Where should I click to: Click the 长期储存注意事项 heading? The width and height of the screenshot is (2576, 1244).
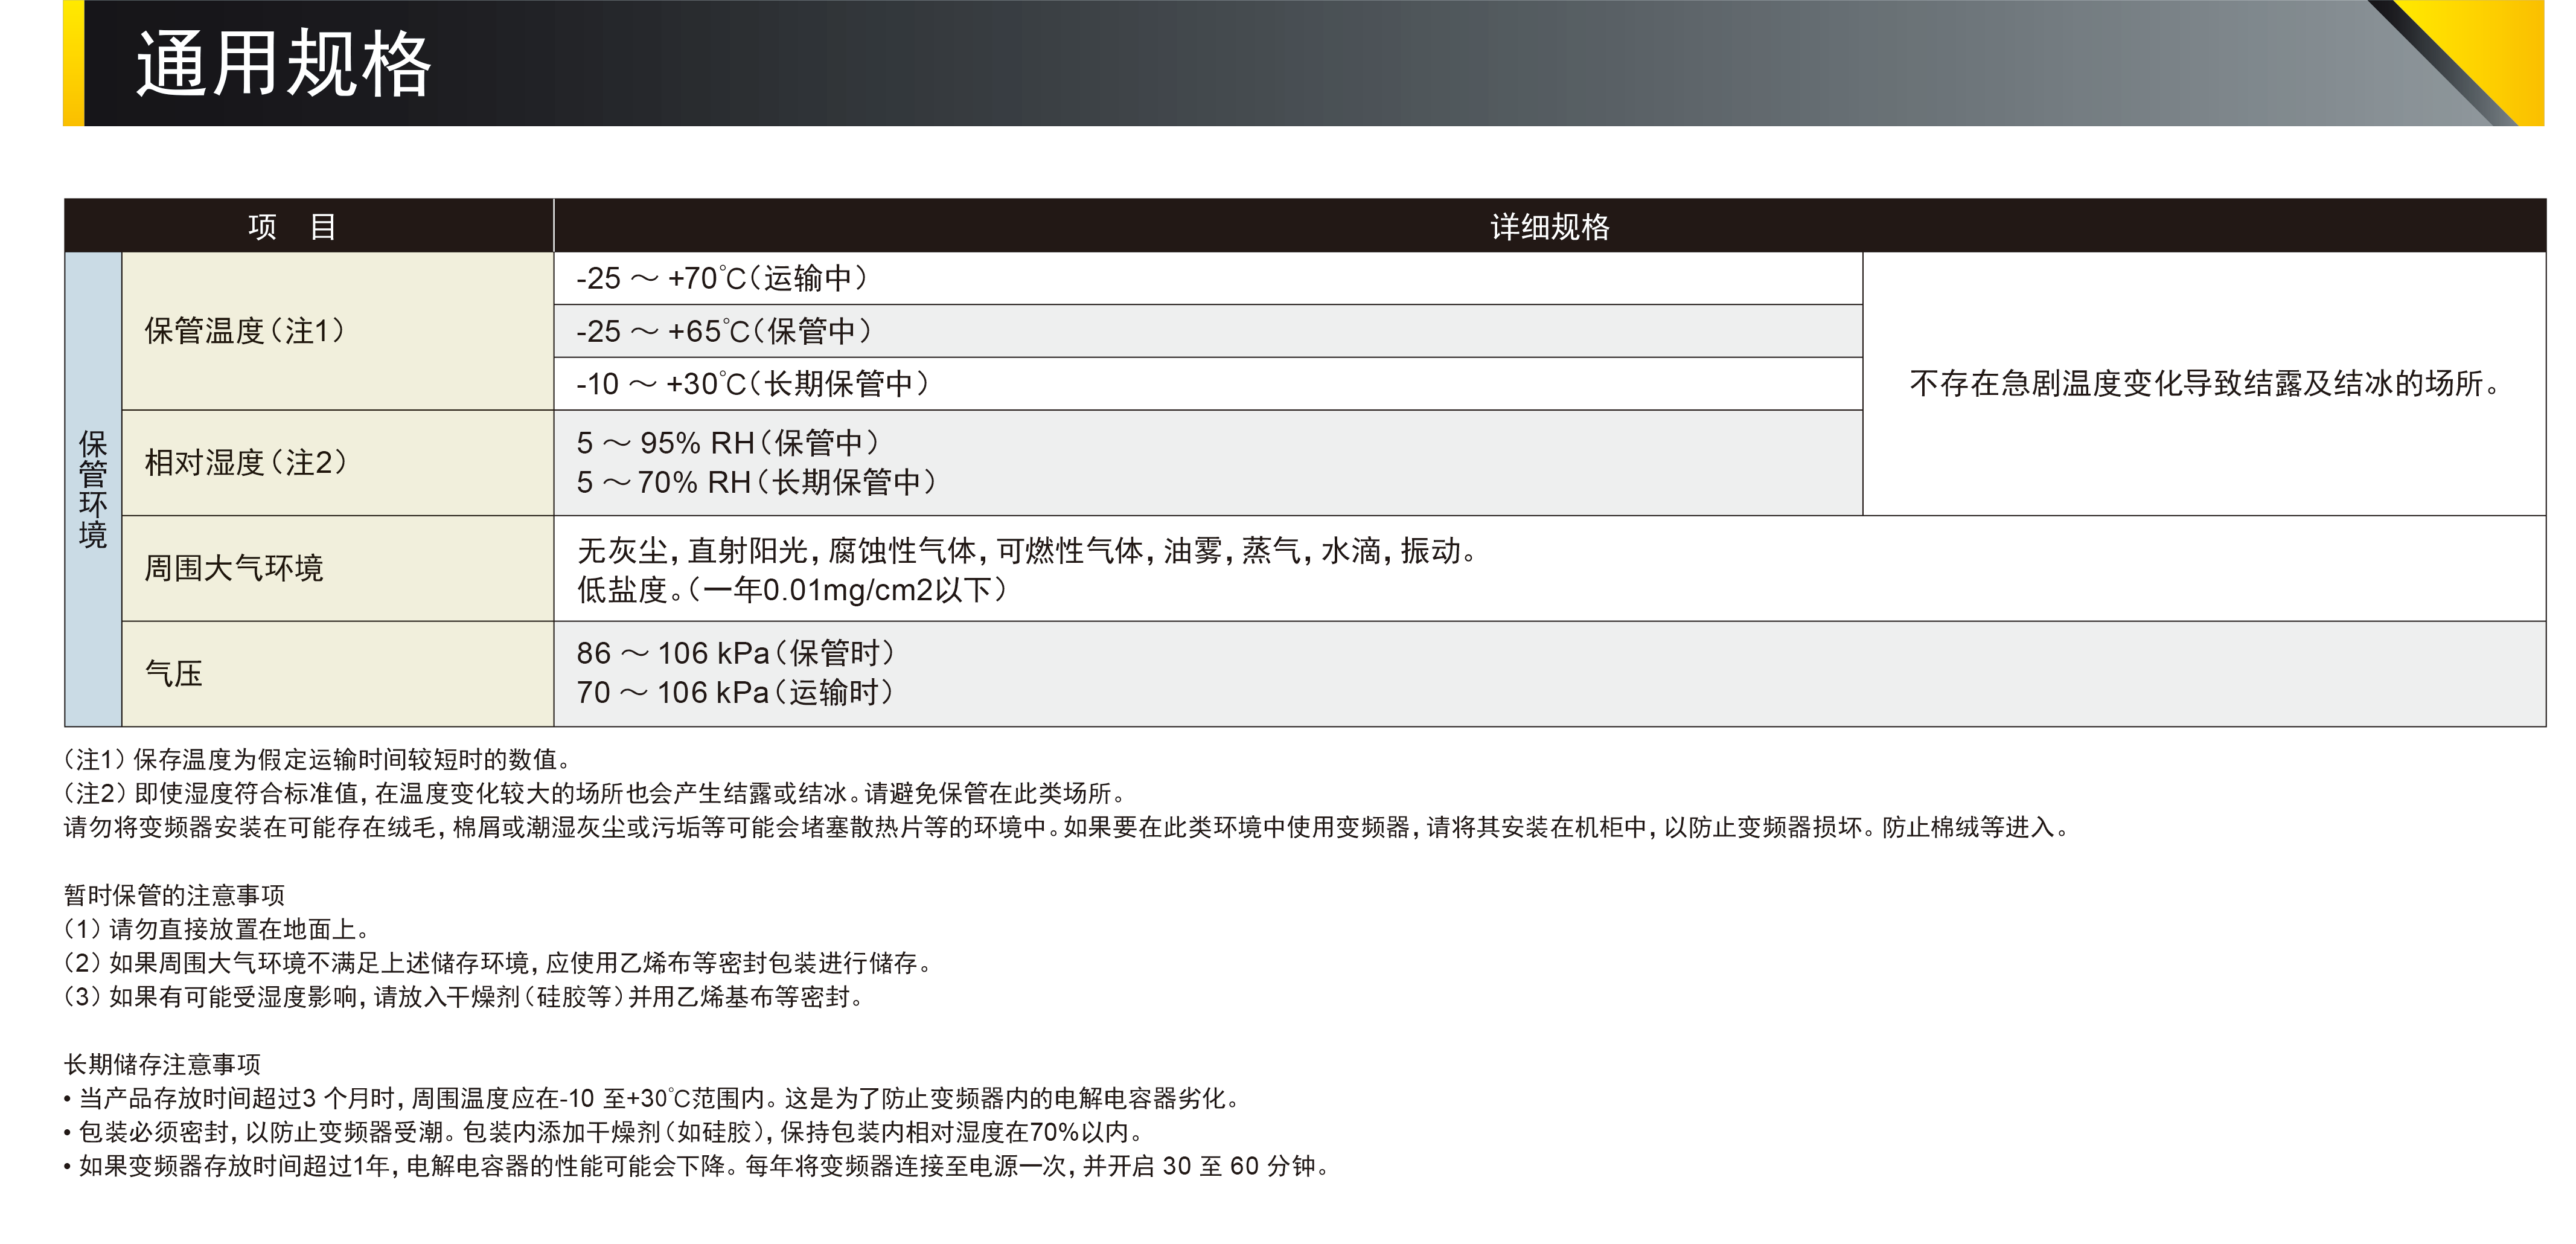click(162, 1064)
